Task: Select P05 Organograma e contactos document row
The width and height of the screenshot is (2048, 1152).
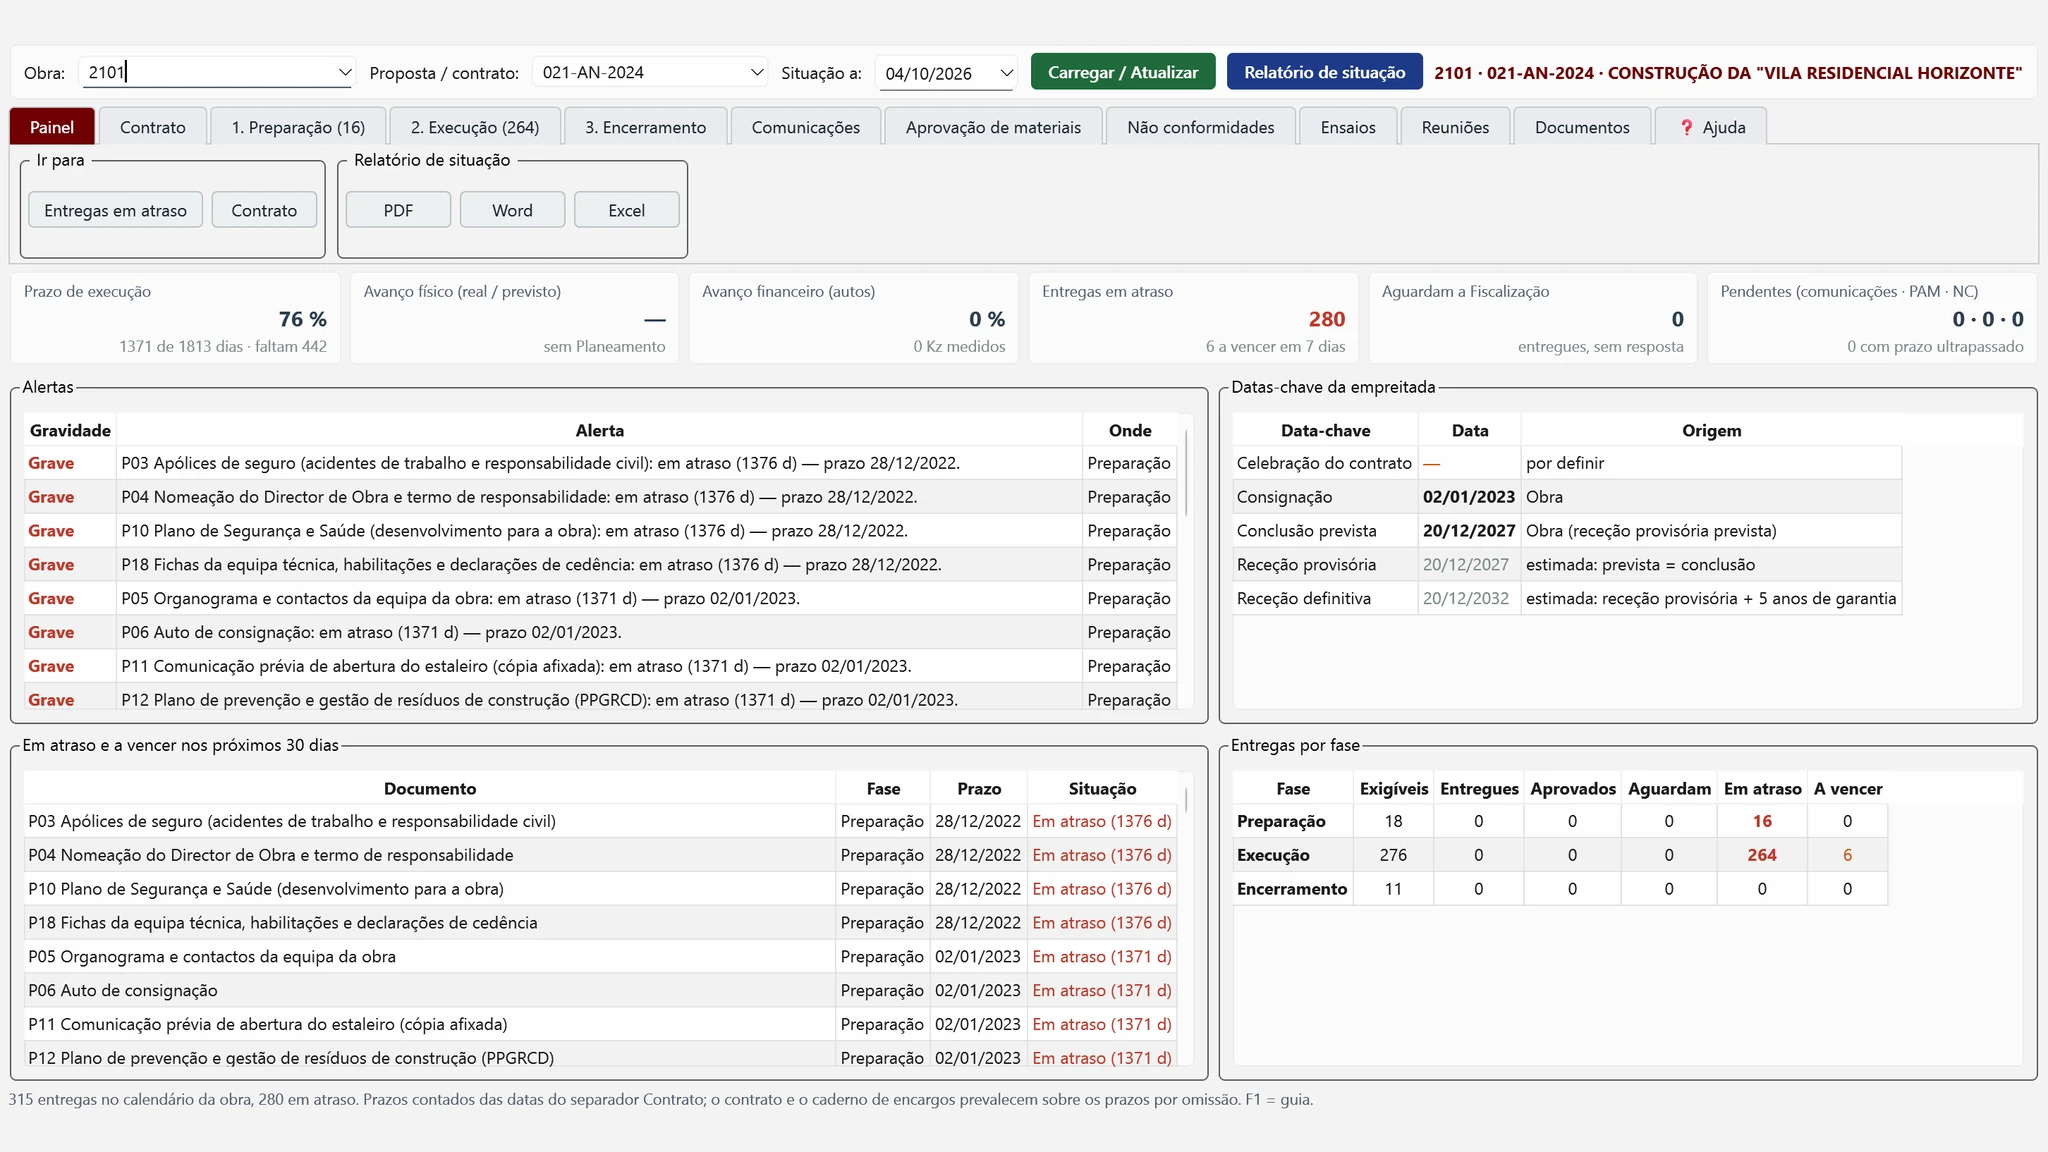Action: pos(600,957)
